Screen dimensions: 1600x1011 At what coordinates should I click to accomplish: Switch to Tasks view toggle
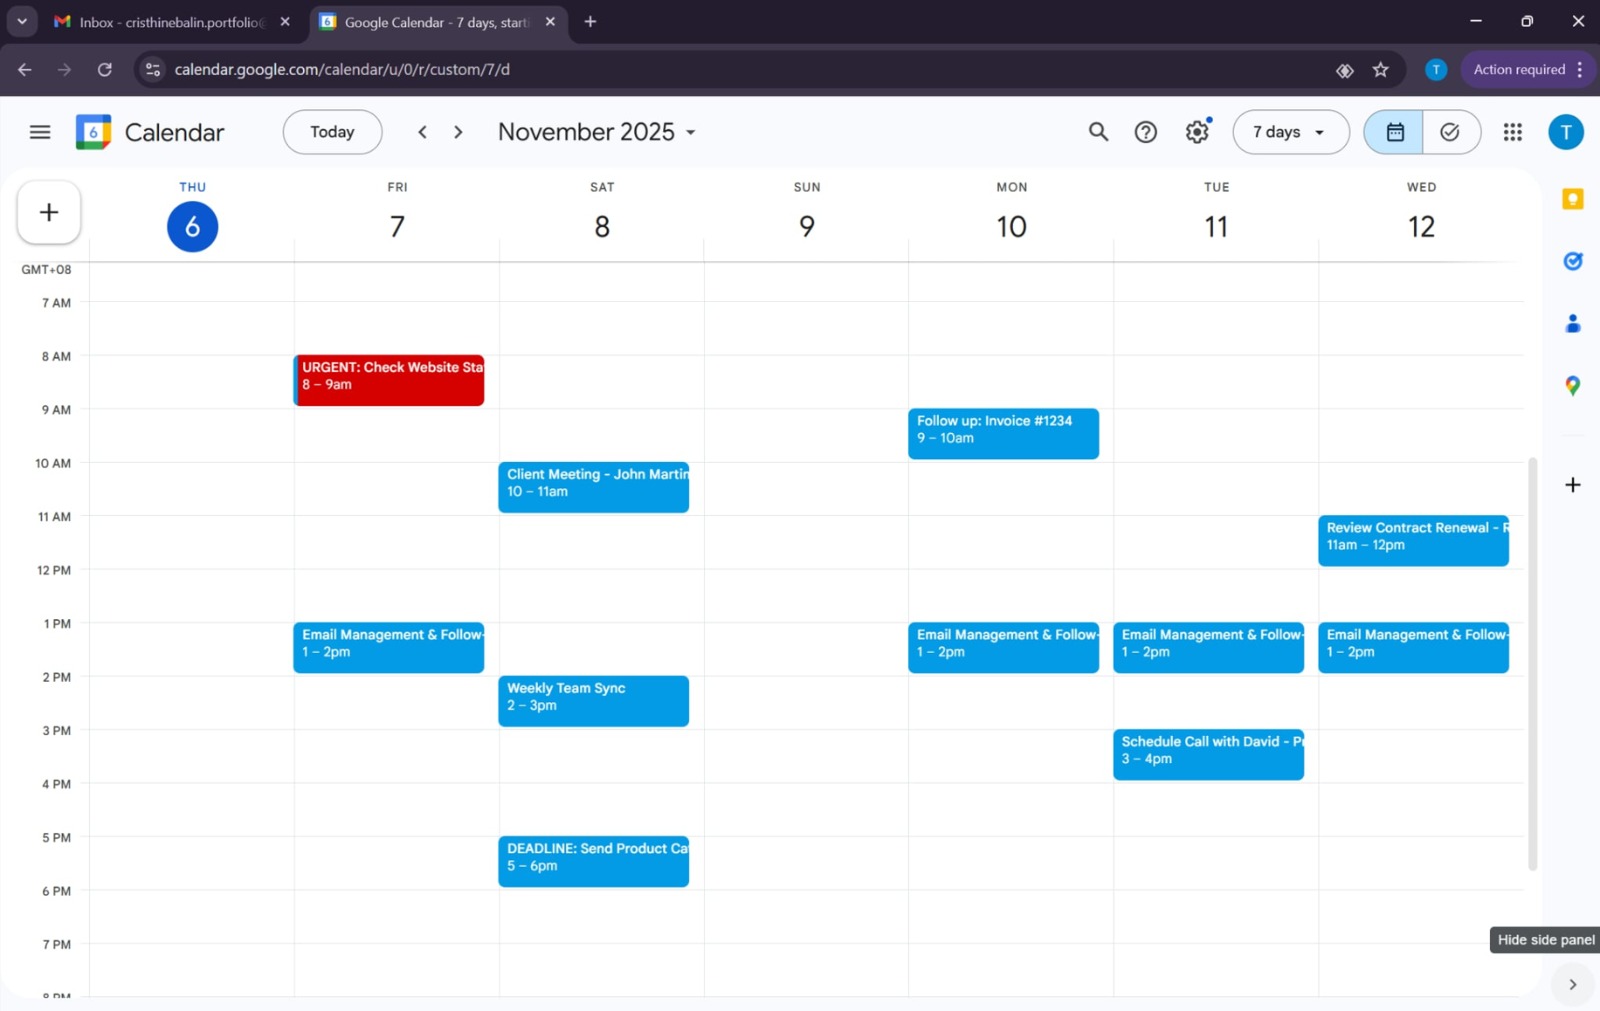1450,132
